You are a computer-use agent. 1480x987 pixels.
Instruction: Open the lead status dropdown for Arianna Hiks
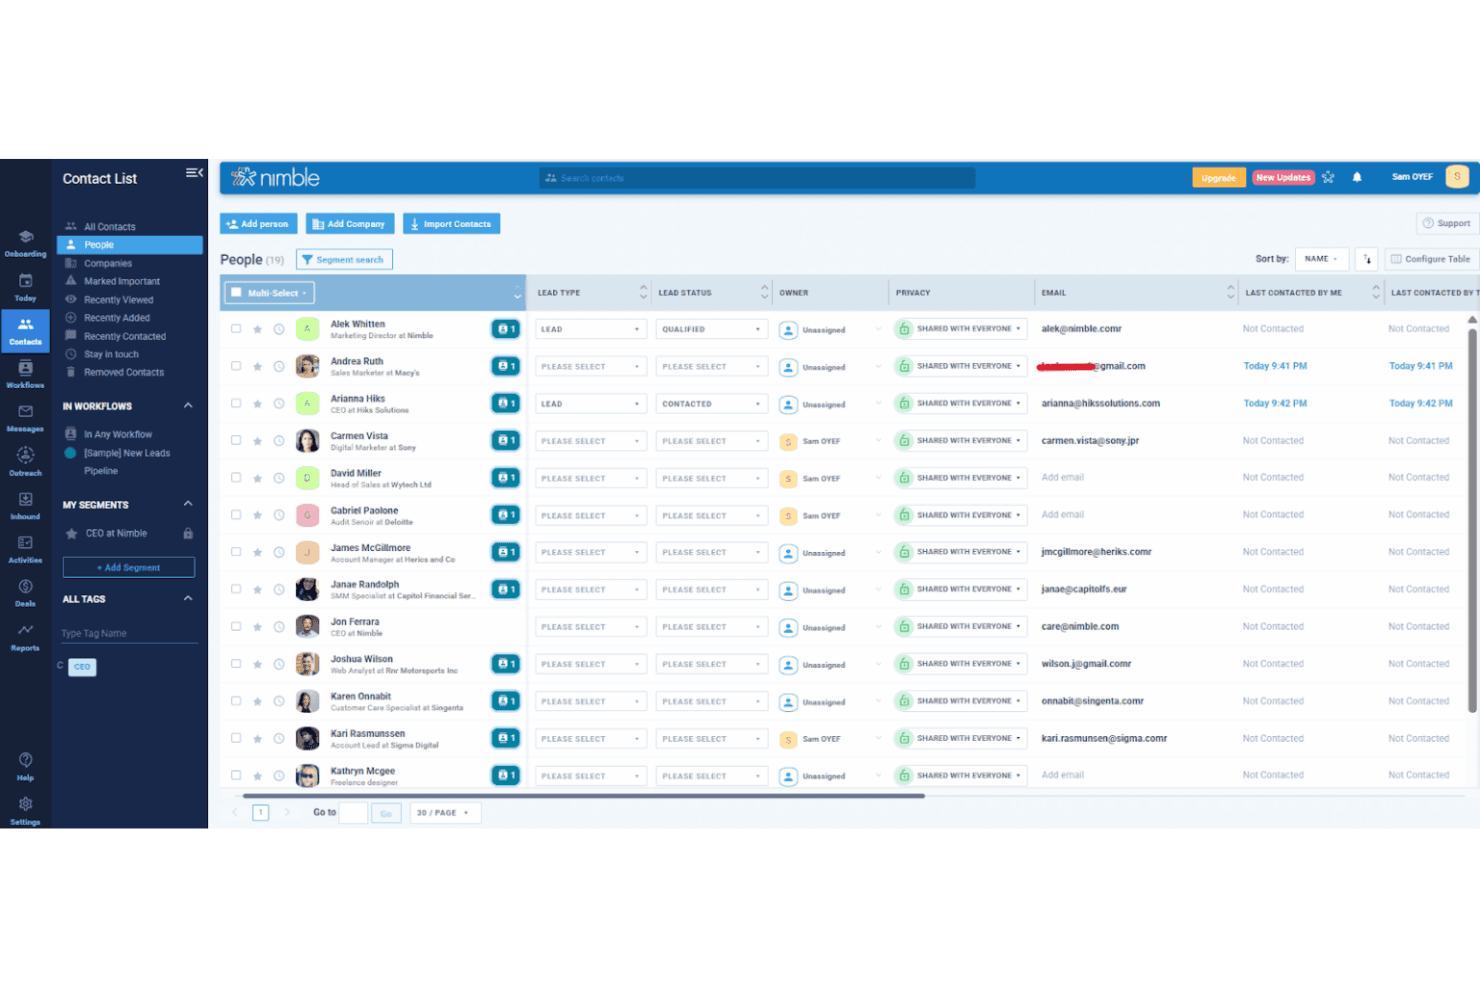(712, 404)
